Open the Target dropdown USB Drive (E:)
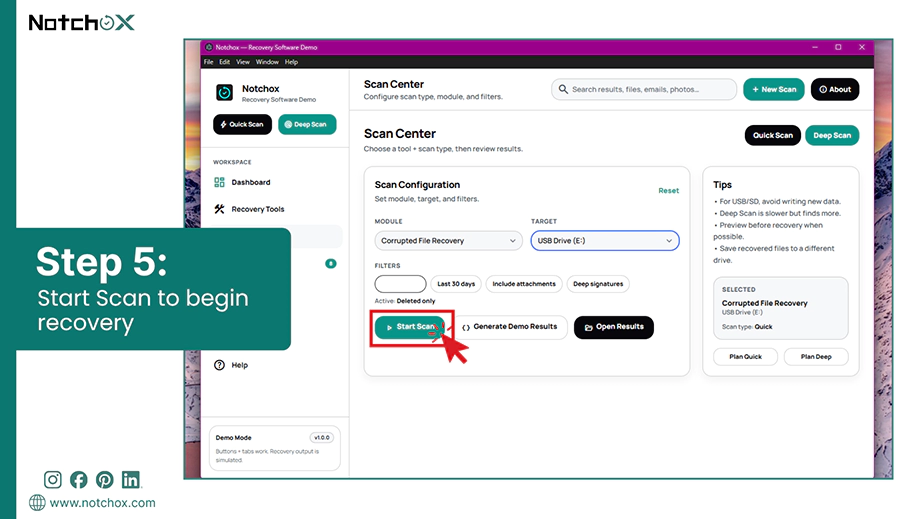Viewport: 922px width, 519px height. (605, 240)
